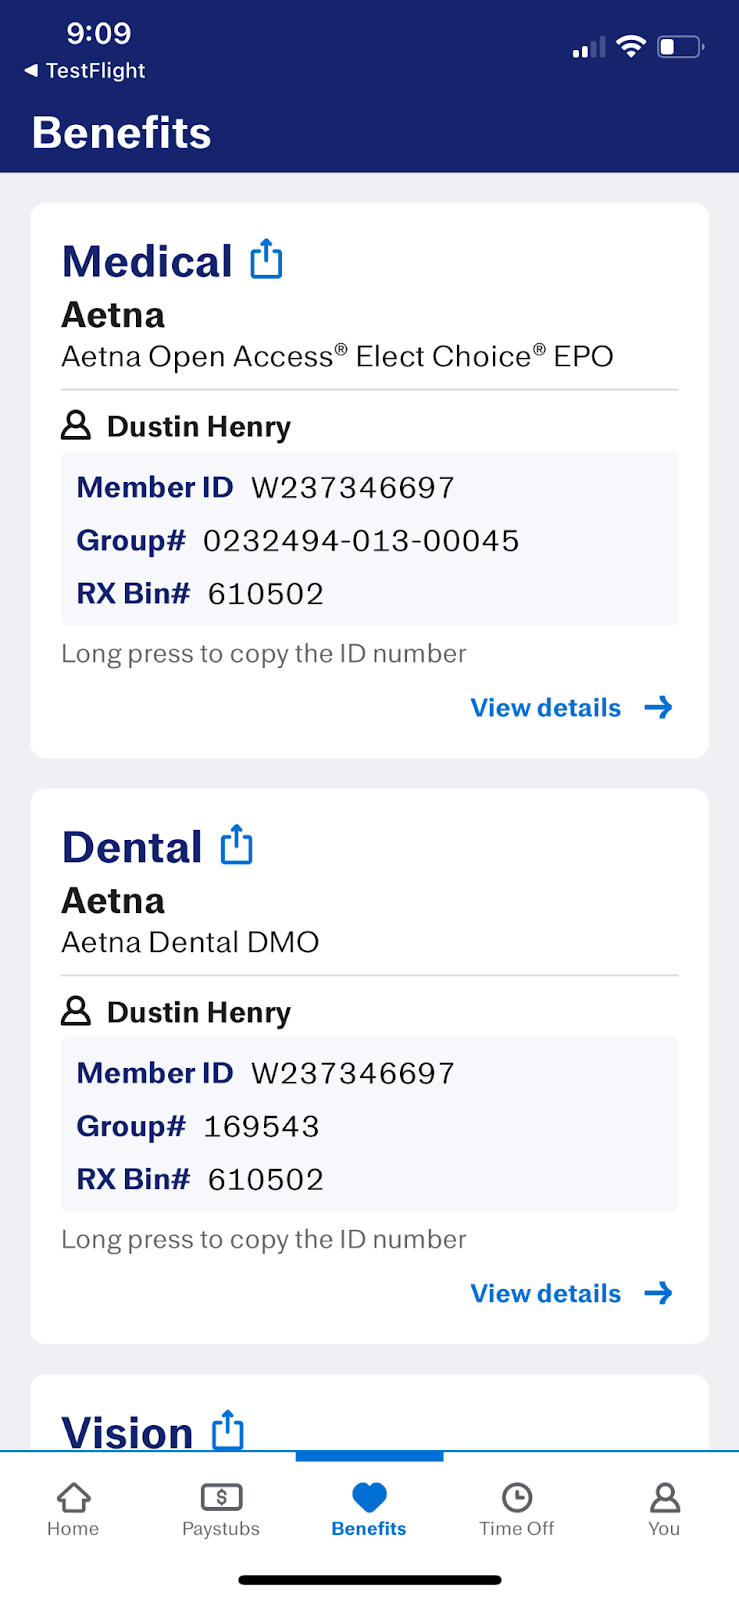739x1600 pixels.
Task: Tap the Benefits page title
Action: (121, 133)
